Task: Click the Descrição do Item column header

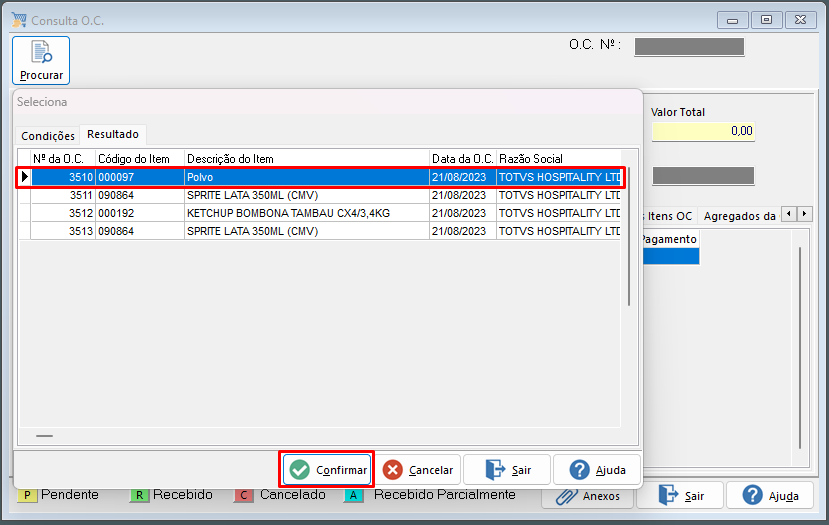Action: tap(307, 159)
